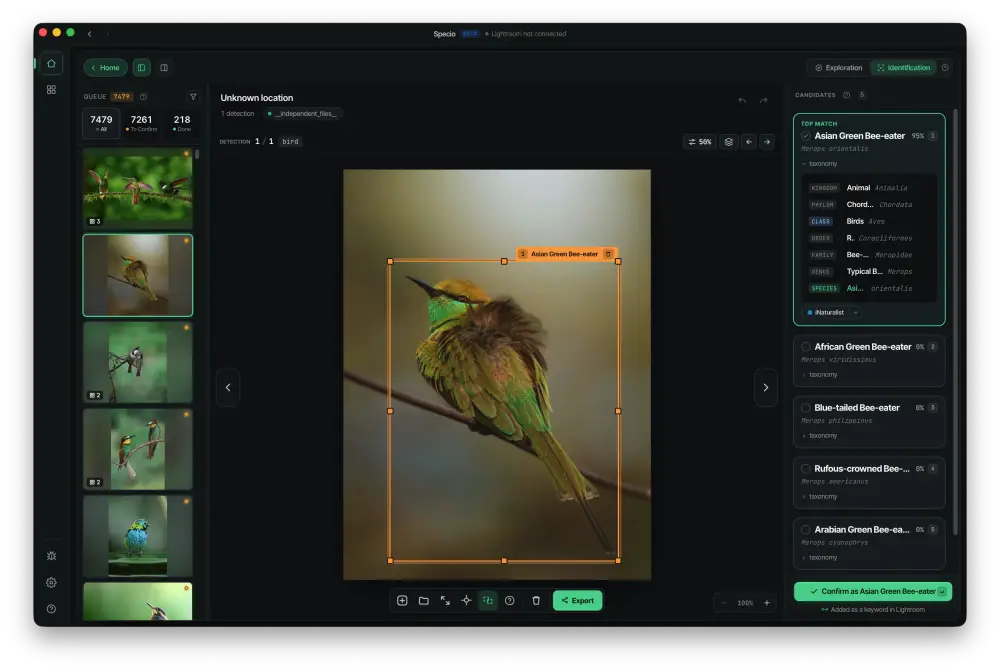The image size is (1000, 671).
Task: Expand image to fit with arrows icon
Action: coord(445,601)
